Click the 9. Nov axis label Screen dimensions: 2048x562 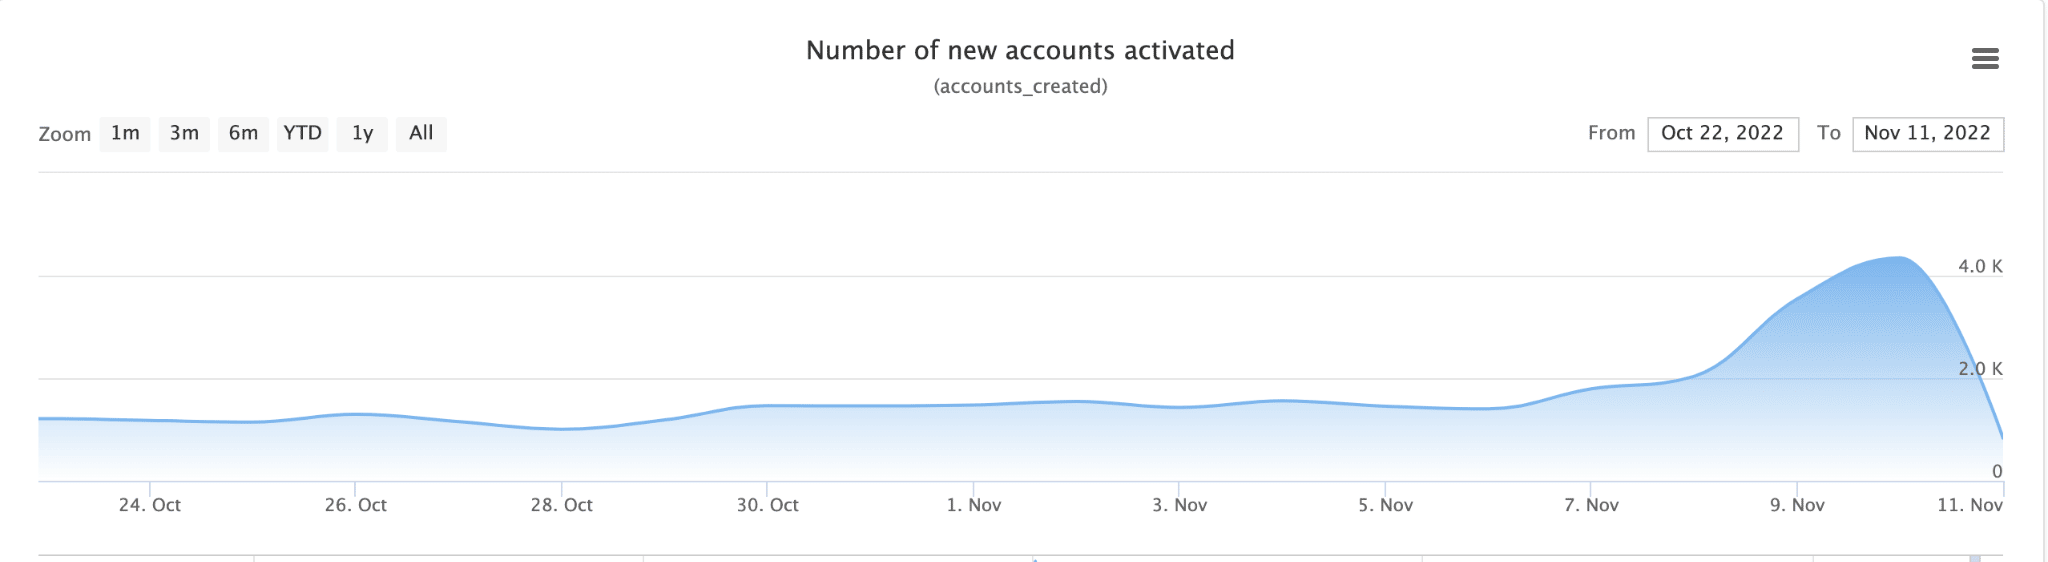pos(1798,505)
